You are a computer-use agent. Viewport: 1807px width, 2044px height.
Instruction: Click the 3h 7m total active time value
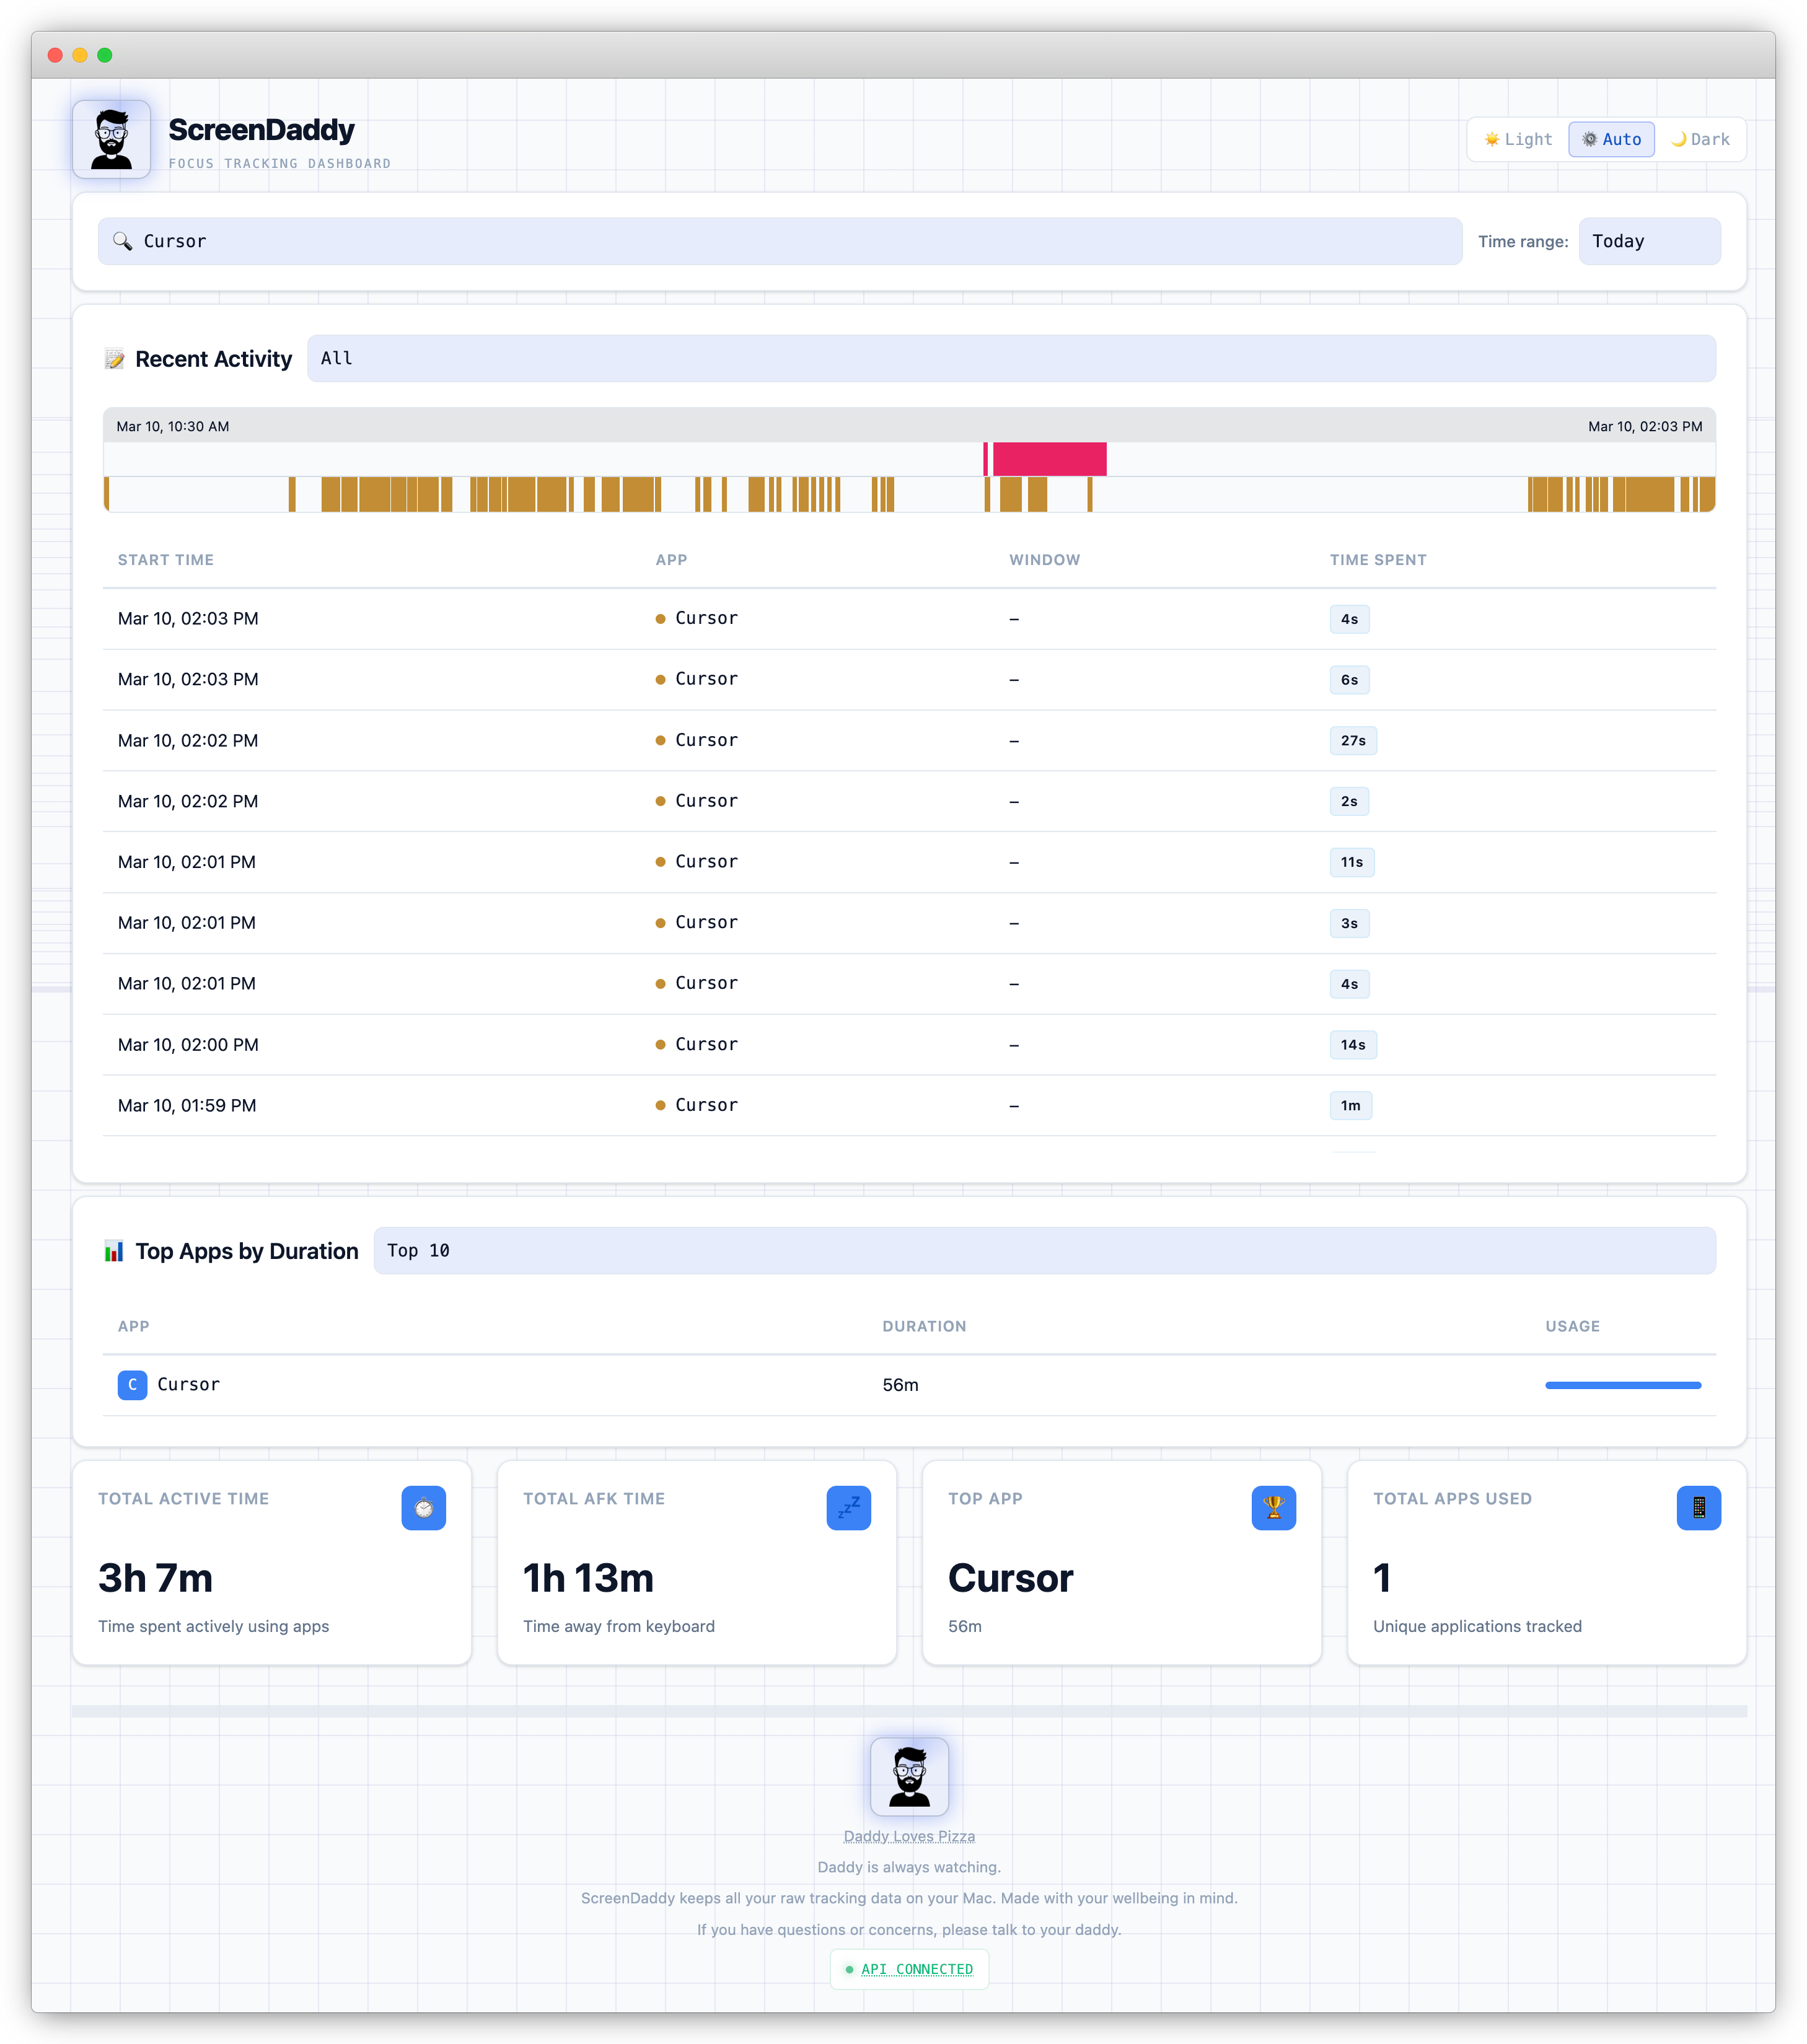pyautogui.click(x=155, y=1578)
